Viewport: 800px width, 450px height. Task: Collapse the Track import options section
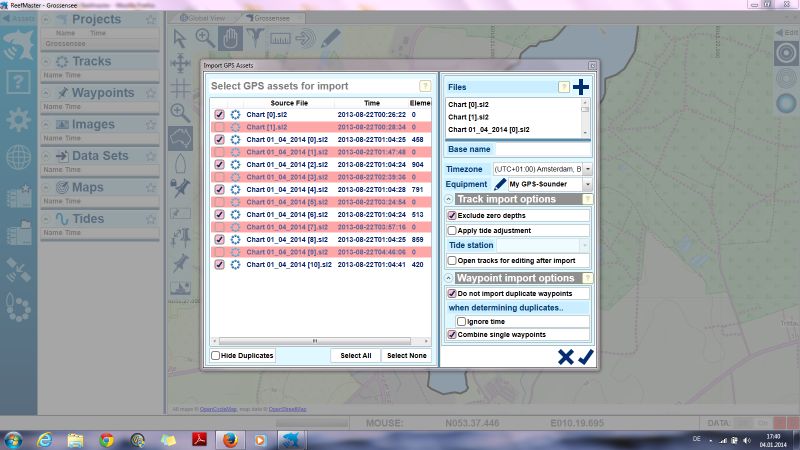(449, 199)
